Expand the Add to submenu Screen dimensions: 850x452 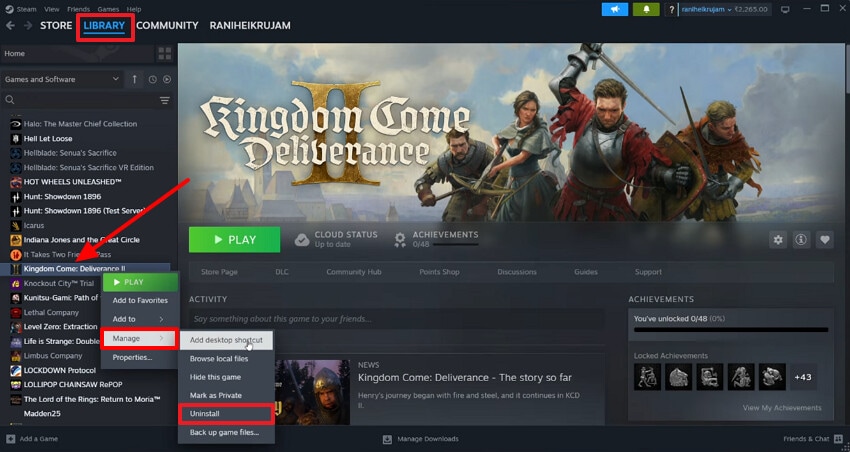tap(139, 319)
